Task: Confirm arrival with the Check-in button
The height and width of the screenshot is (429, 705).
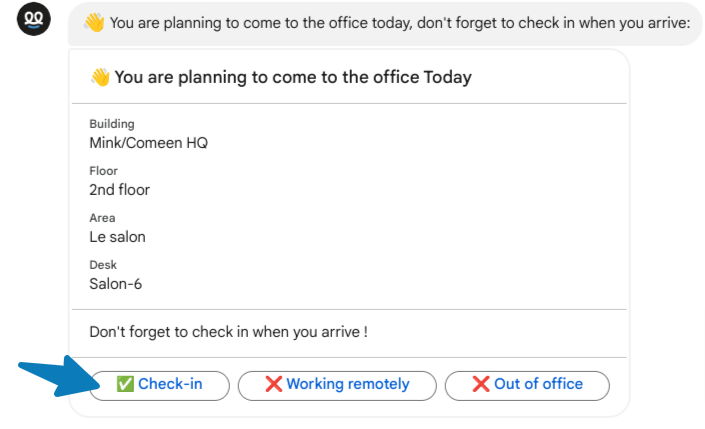Action: (x=160, y=386)
